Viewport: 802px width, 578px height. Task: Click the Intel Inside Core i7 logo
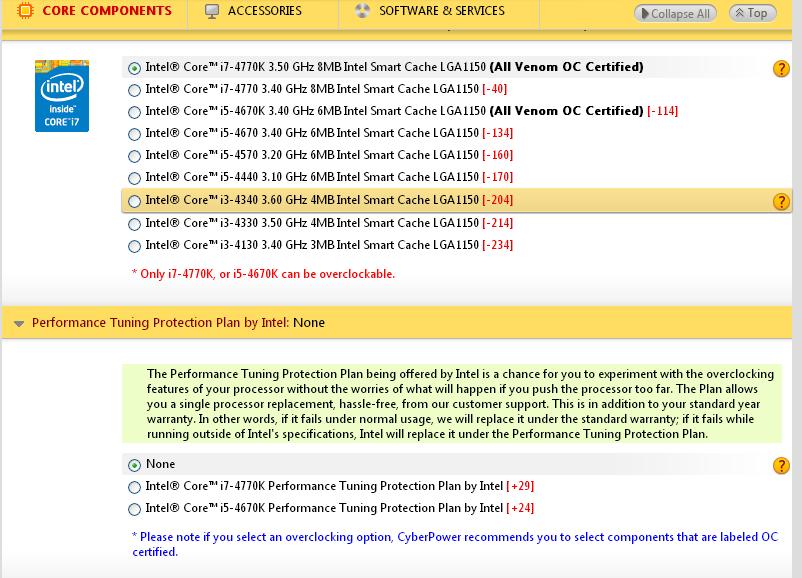(x=62, y=96)
